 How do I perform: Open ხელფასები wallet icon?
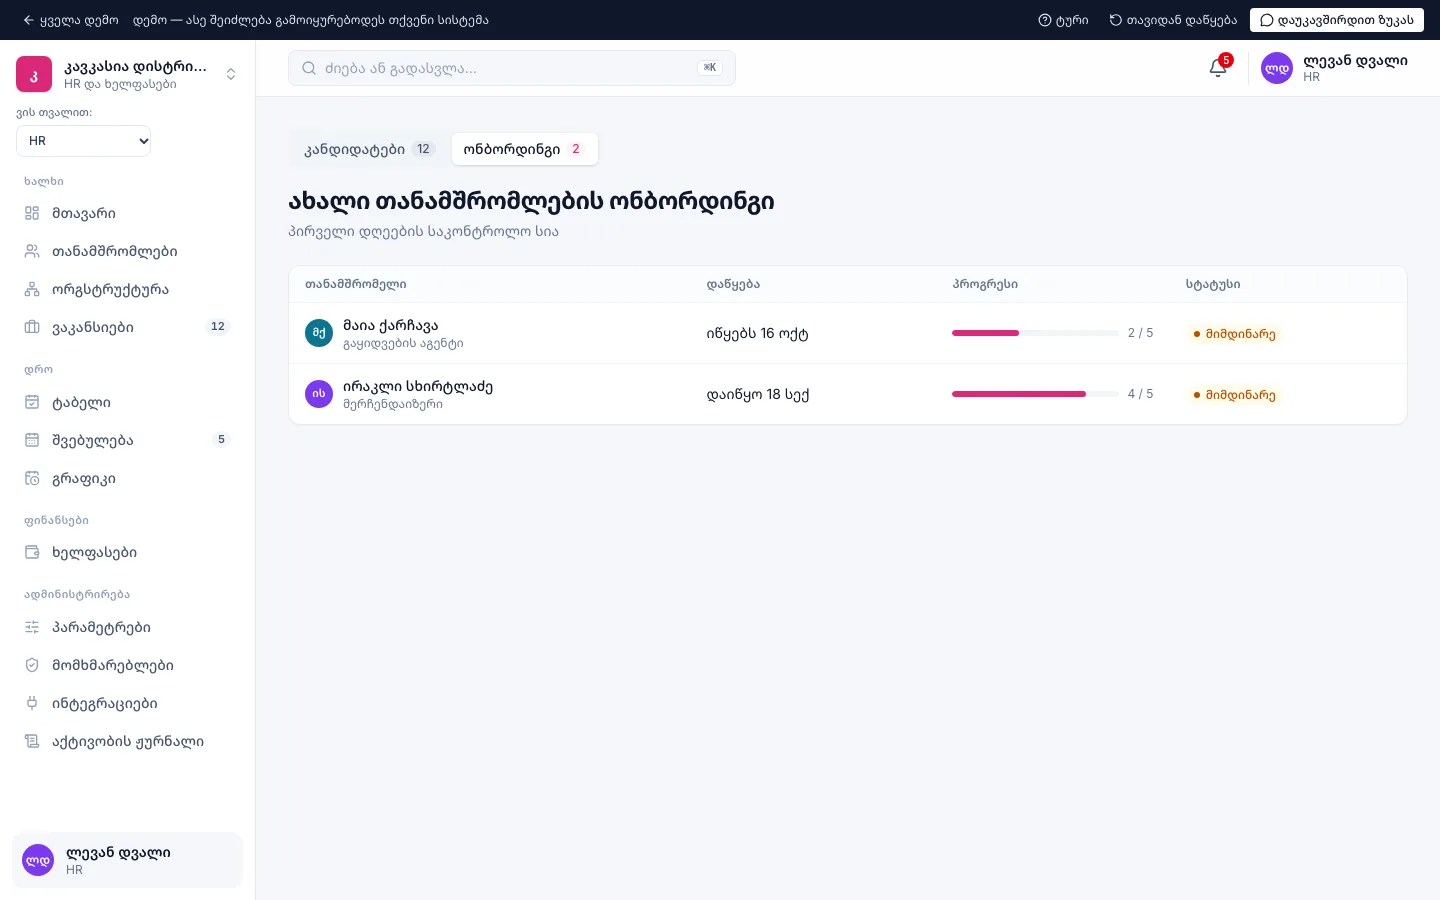pyautogui.click(x=32, y=552)
